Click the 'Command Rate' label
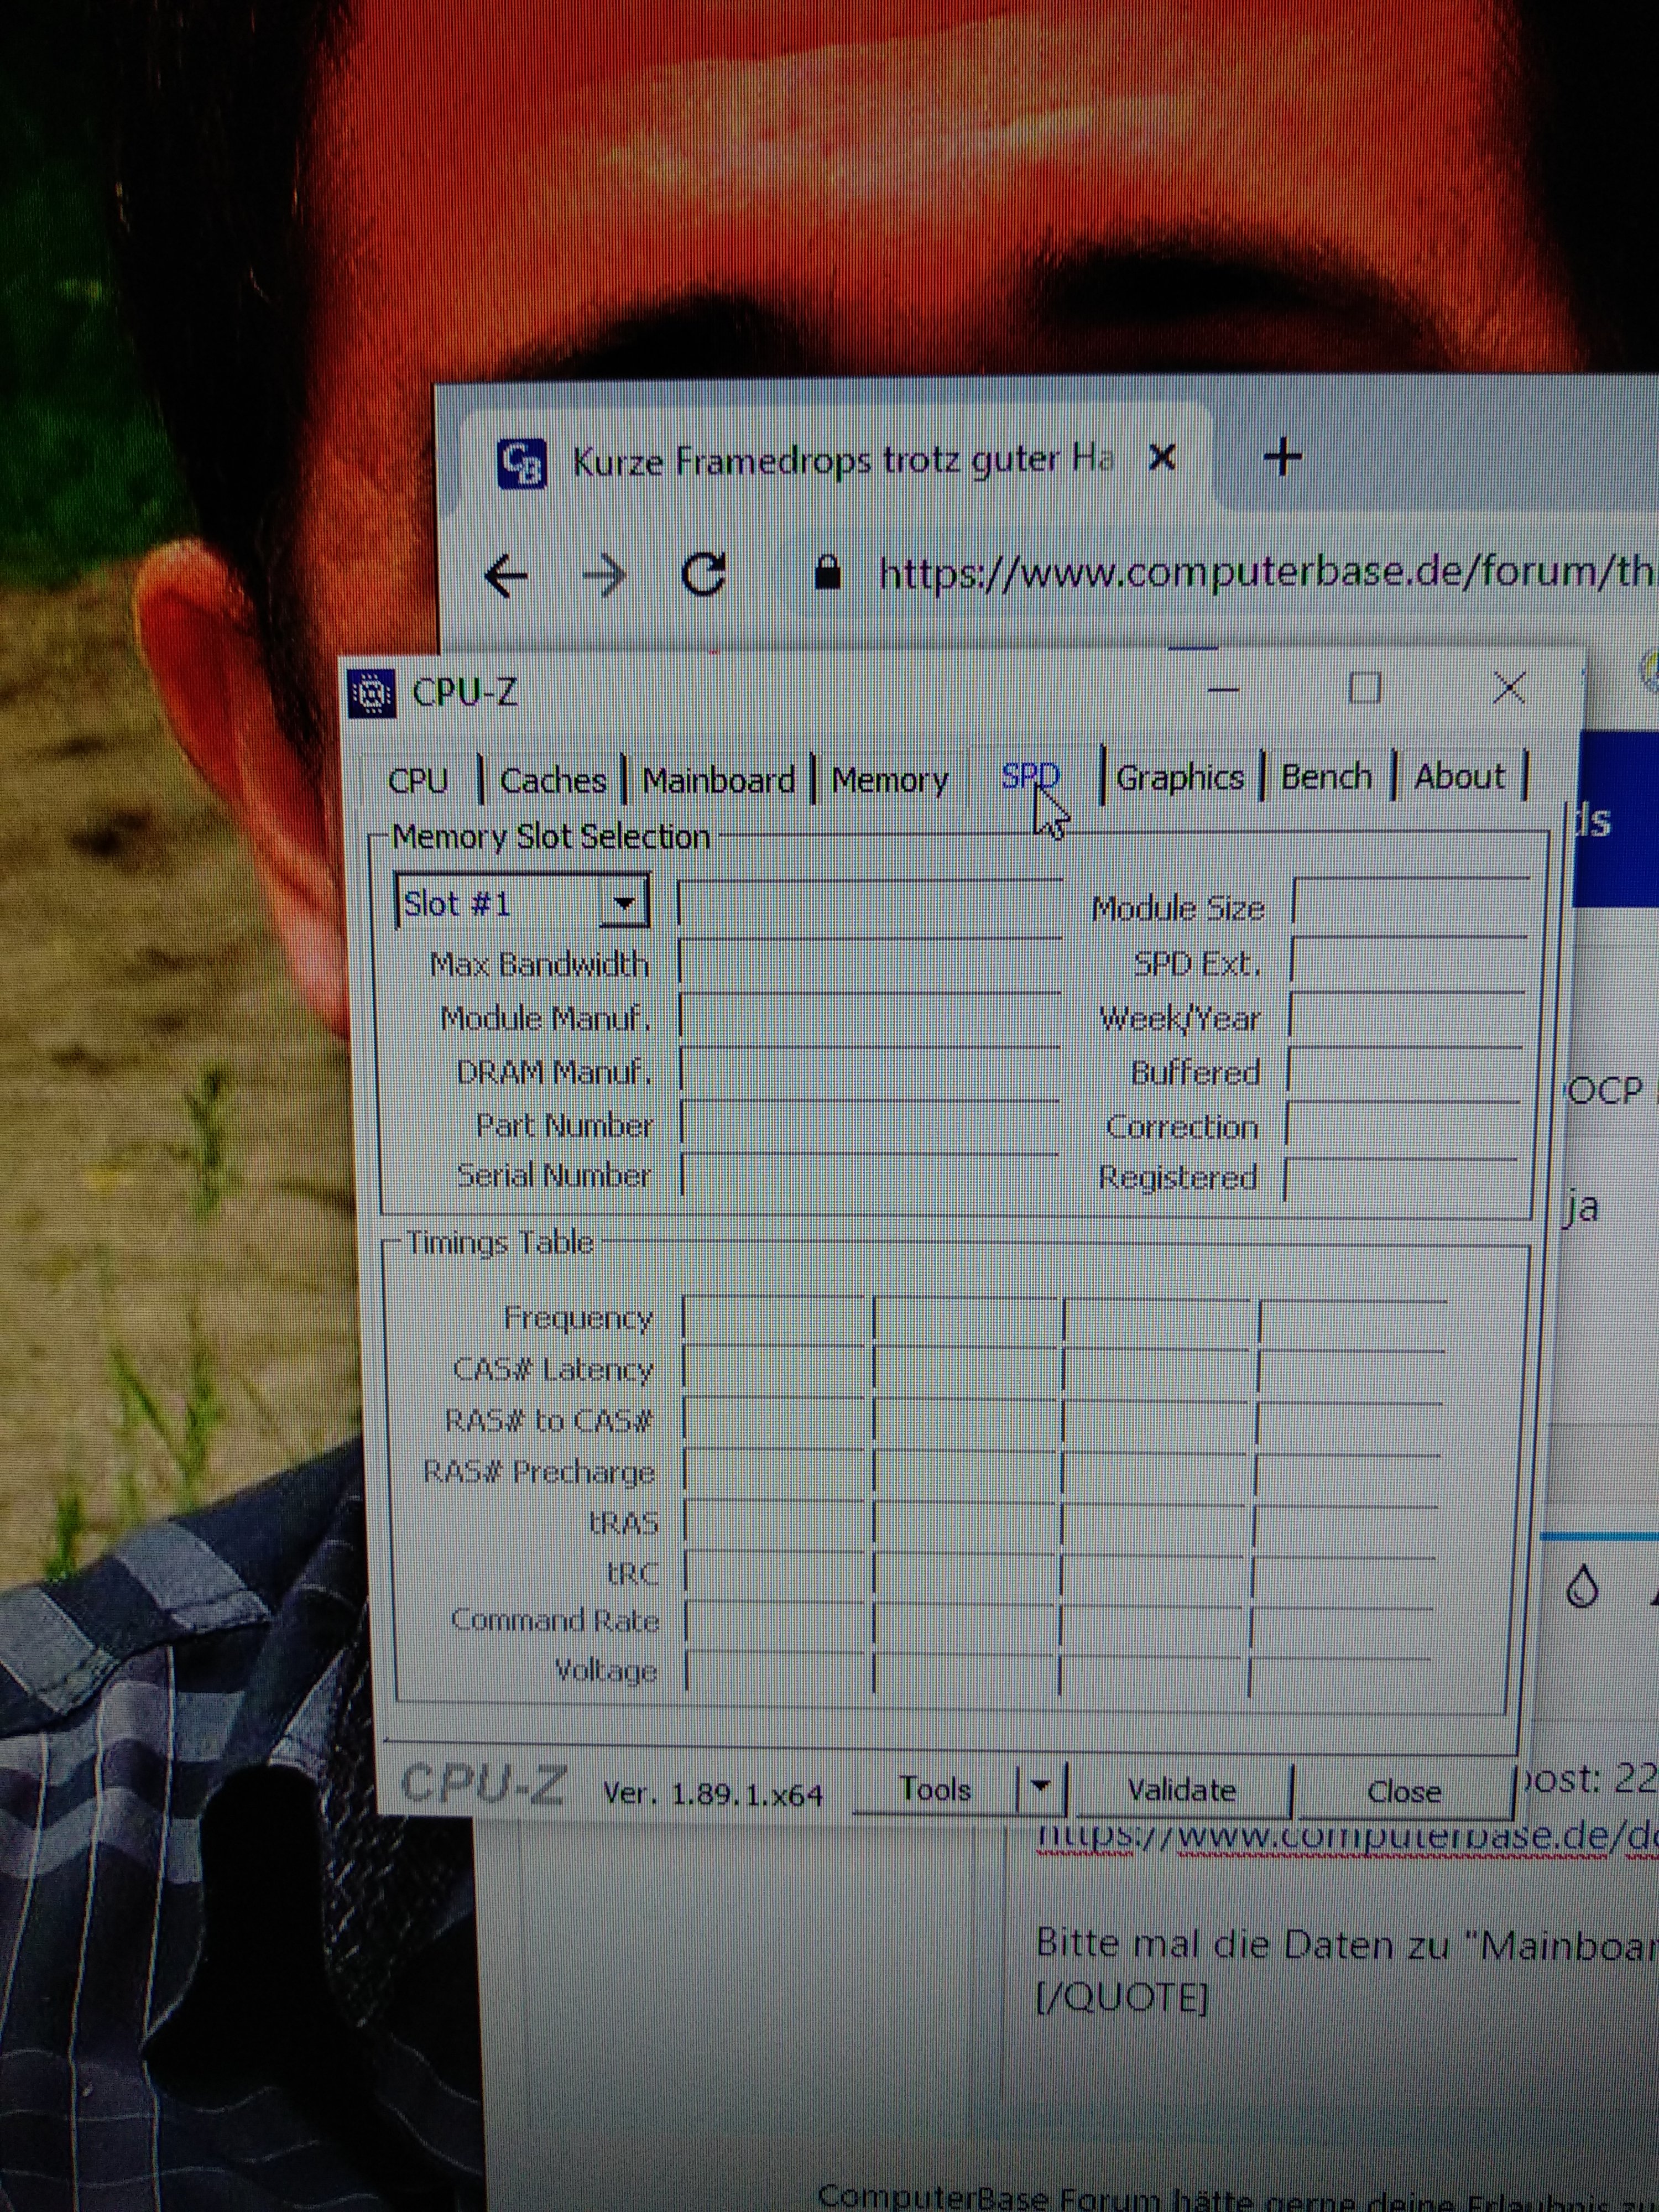Screen dimensions: 1659x2212 click(x=555, y=1620)
